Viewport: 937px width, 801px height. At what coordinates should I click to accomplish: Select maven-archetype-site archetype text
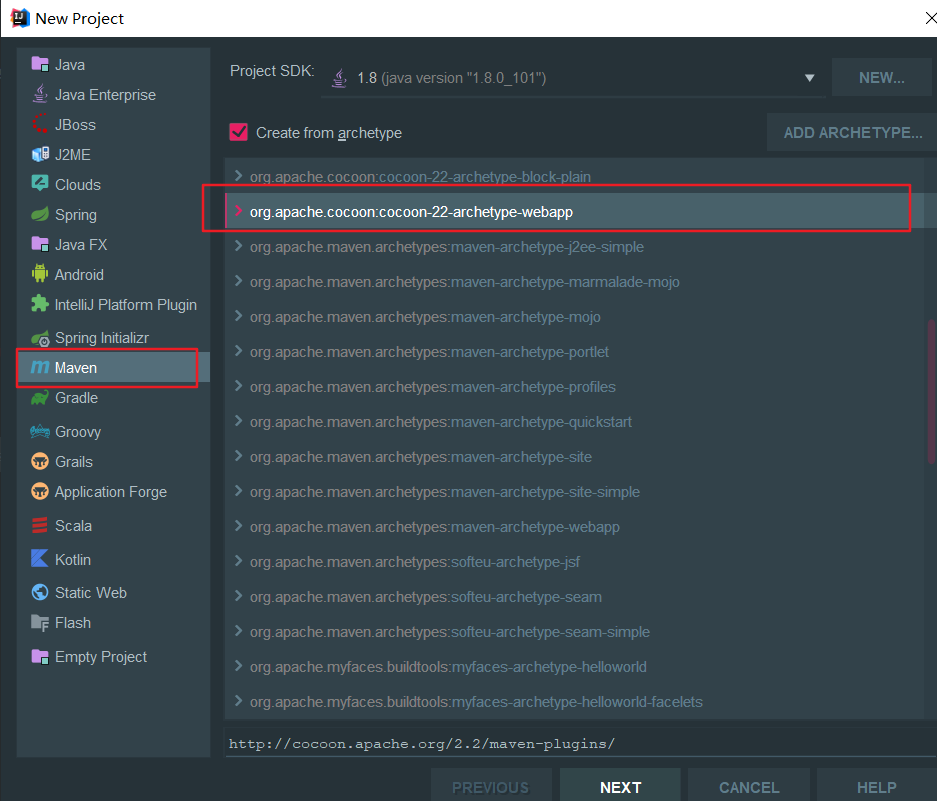point(421,457)
